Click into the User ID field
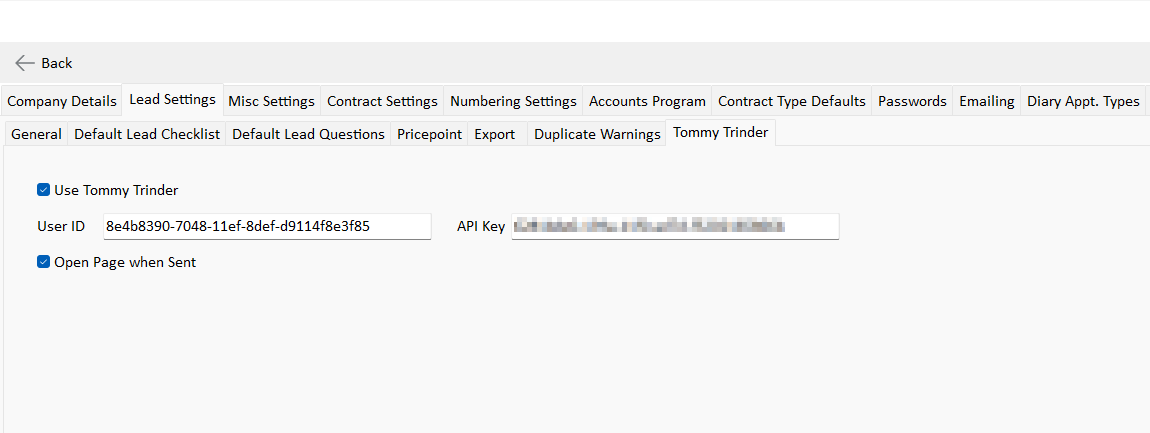1150x433 pixels. [x=266, y=226]
